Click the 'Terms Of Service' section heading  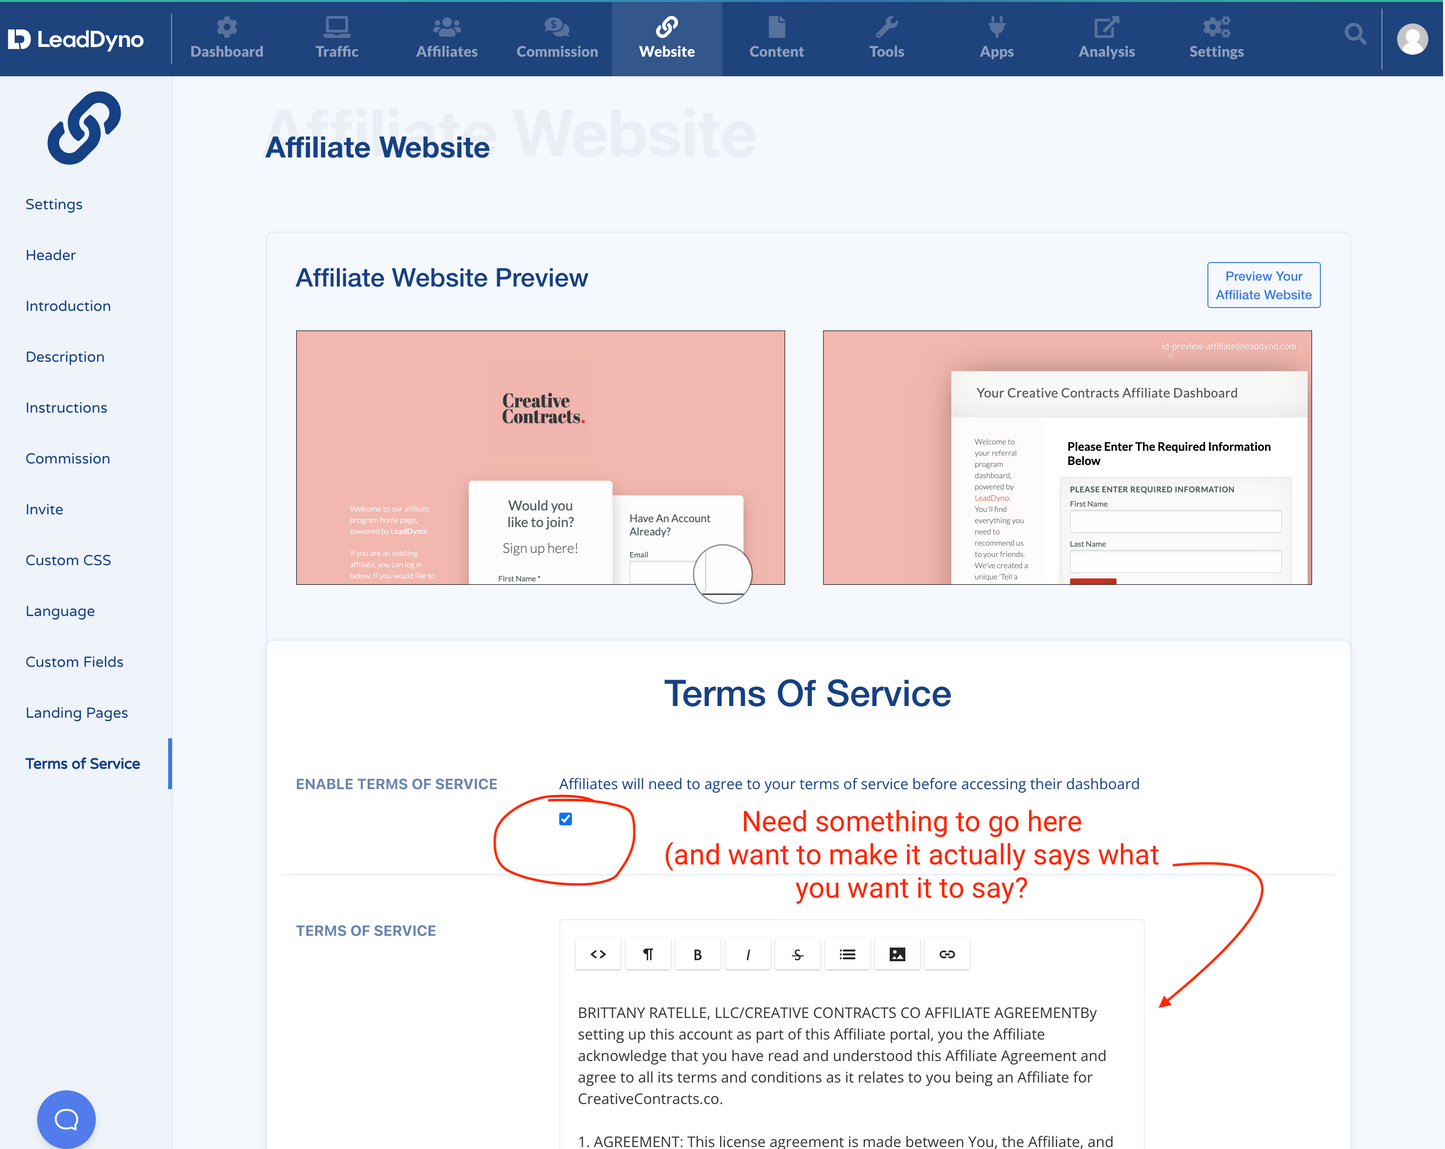[x=808, y=694]
